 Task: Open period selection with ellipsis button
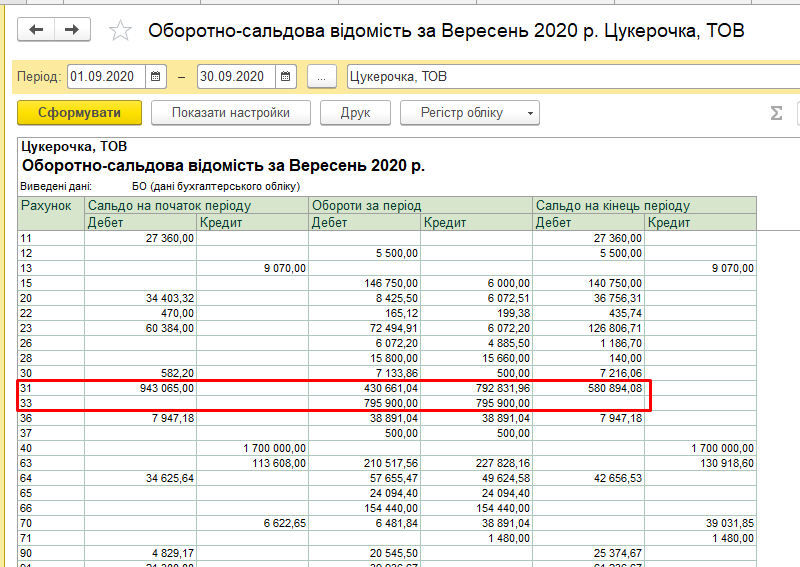click(321, 76)
